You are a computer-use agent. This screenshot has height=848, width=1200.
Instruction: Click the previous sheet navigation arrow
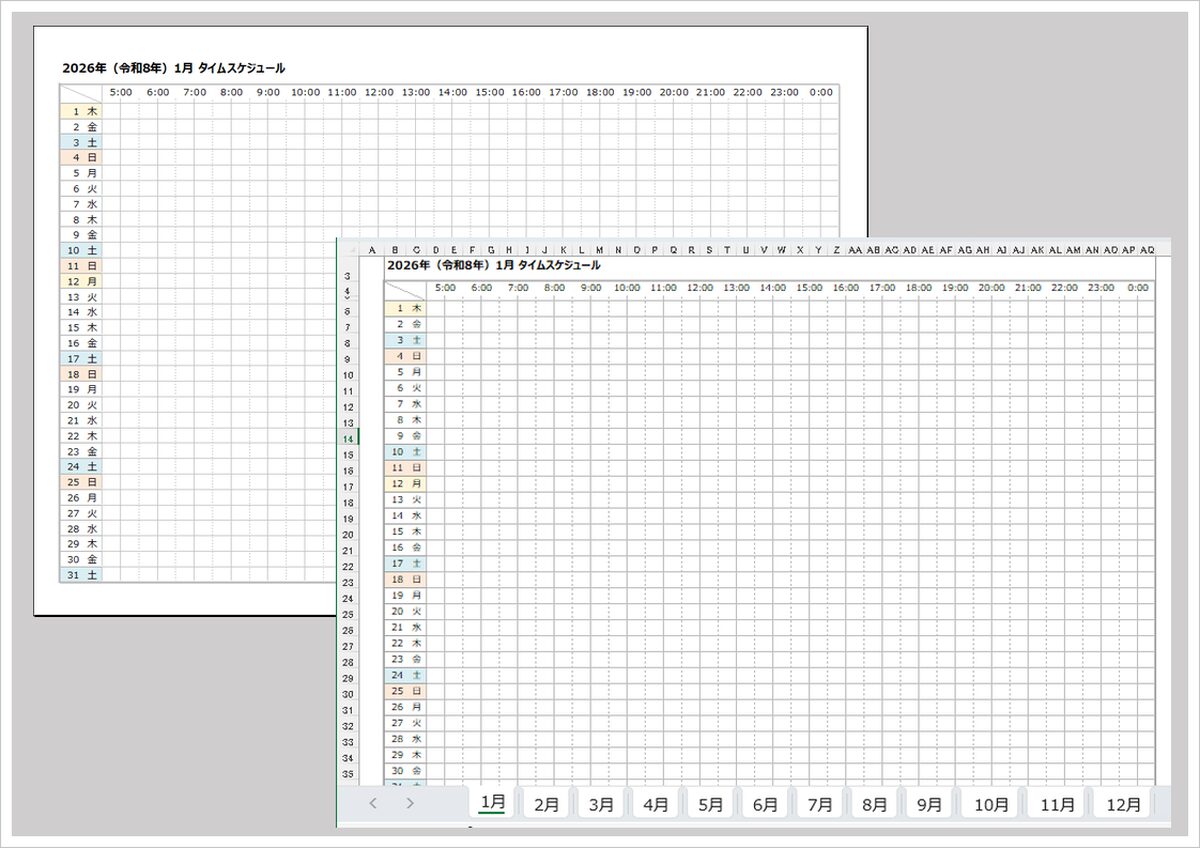(375, 803)
